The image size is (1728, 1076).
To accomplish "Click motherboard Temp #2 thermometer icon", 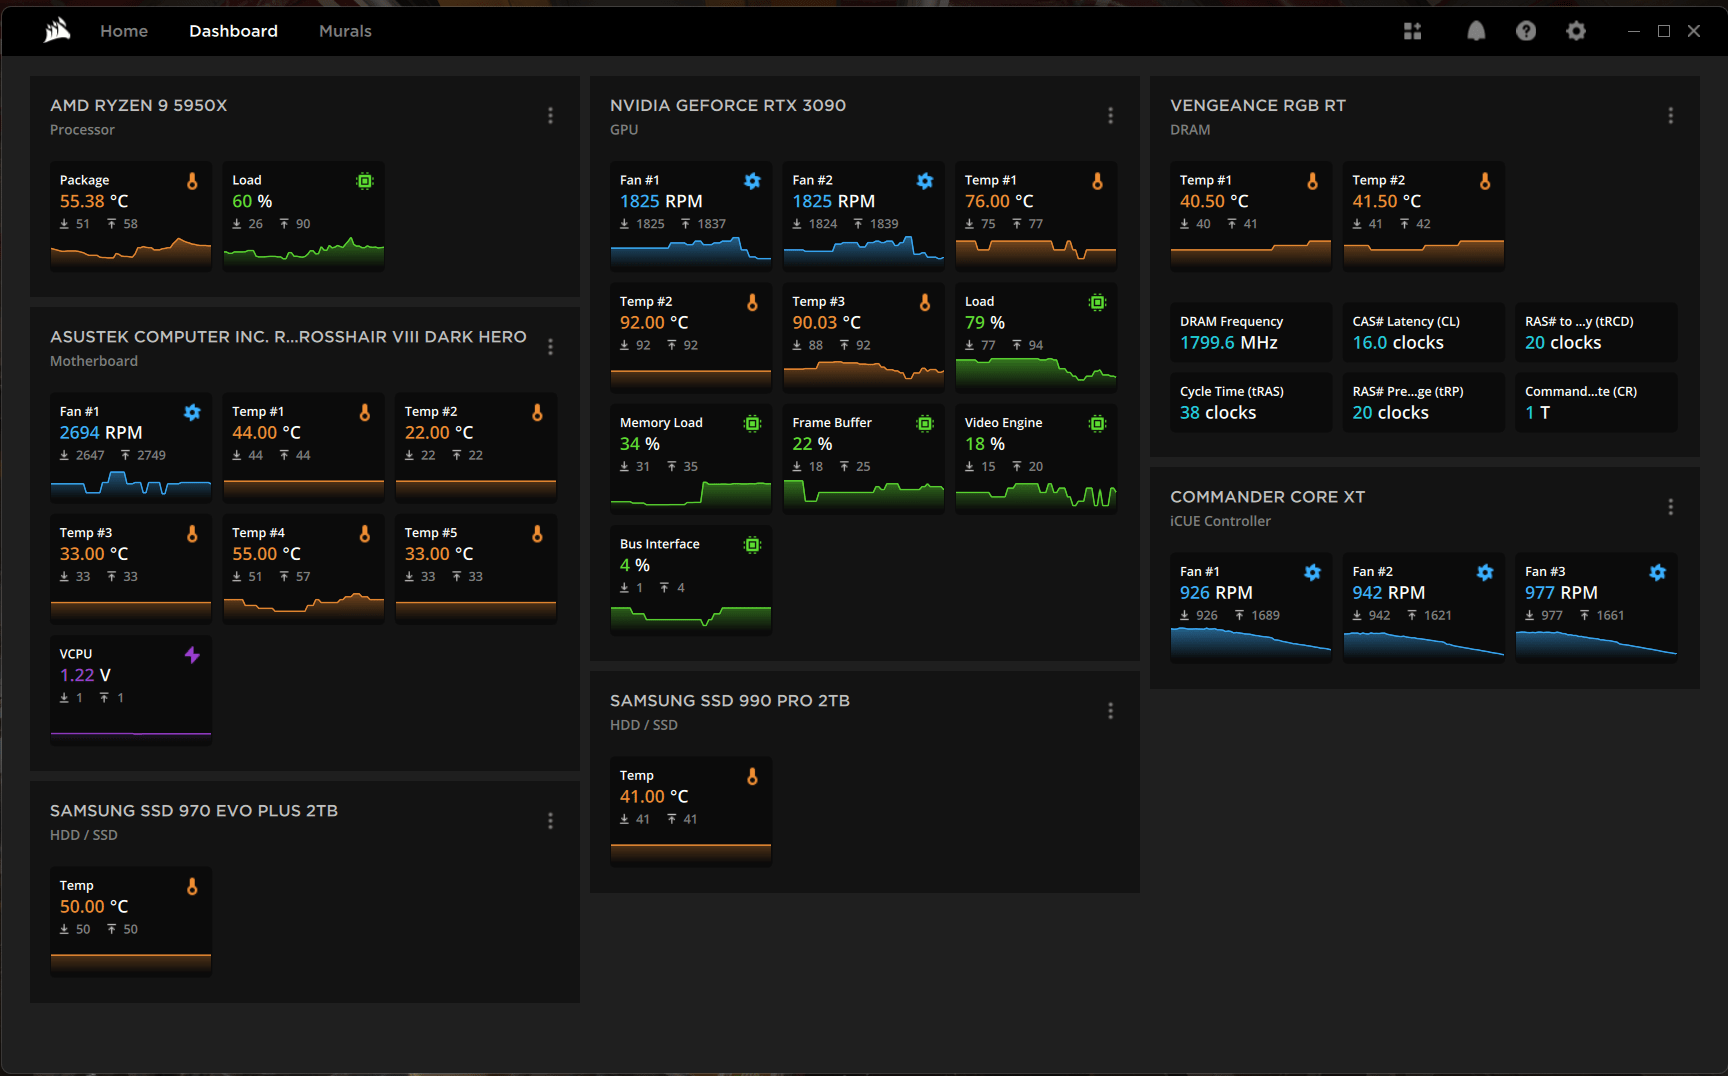I will tap(537, 412).
